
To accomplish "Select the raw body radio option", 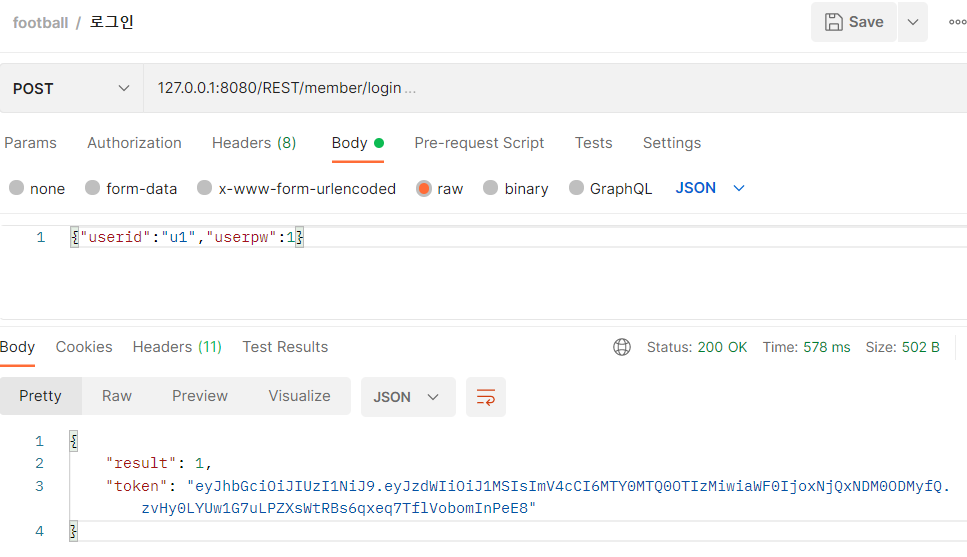I will 424,188.
